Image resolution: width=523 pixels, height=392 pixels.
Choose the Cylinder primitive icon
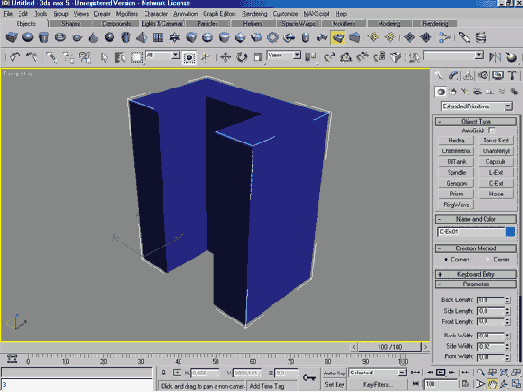pos(44,37)
